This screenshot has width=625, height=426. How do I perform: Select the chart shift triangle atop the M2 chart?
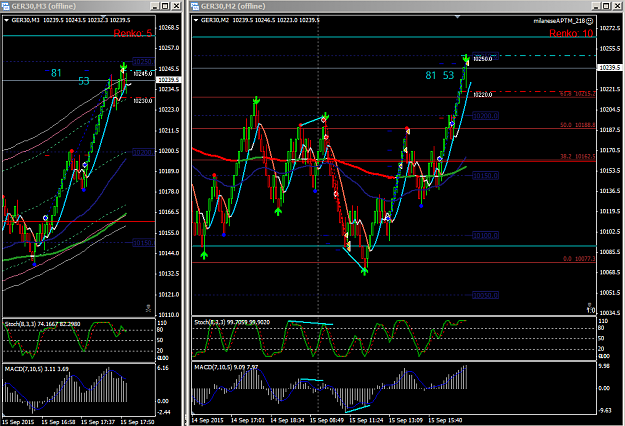point(457,17)
